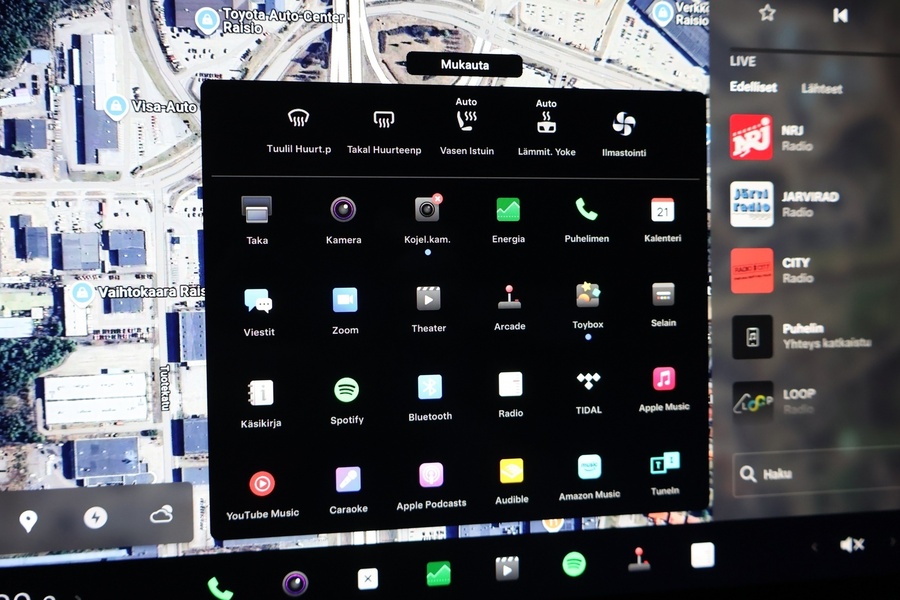900x600 pixels.
Task: Open the Radio app in the grid
Action: pos(510,384)
